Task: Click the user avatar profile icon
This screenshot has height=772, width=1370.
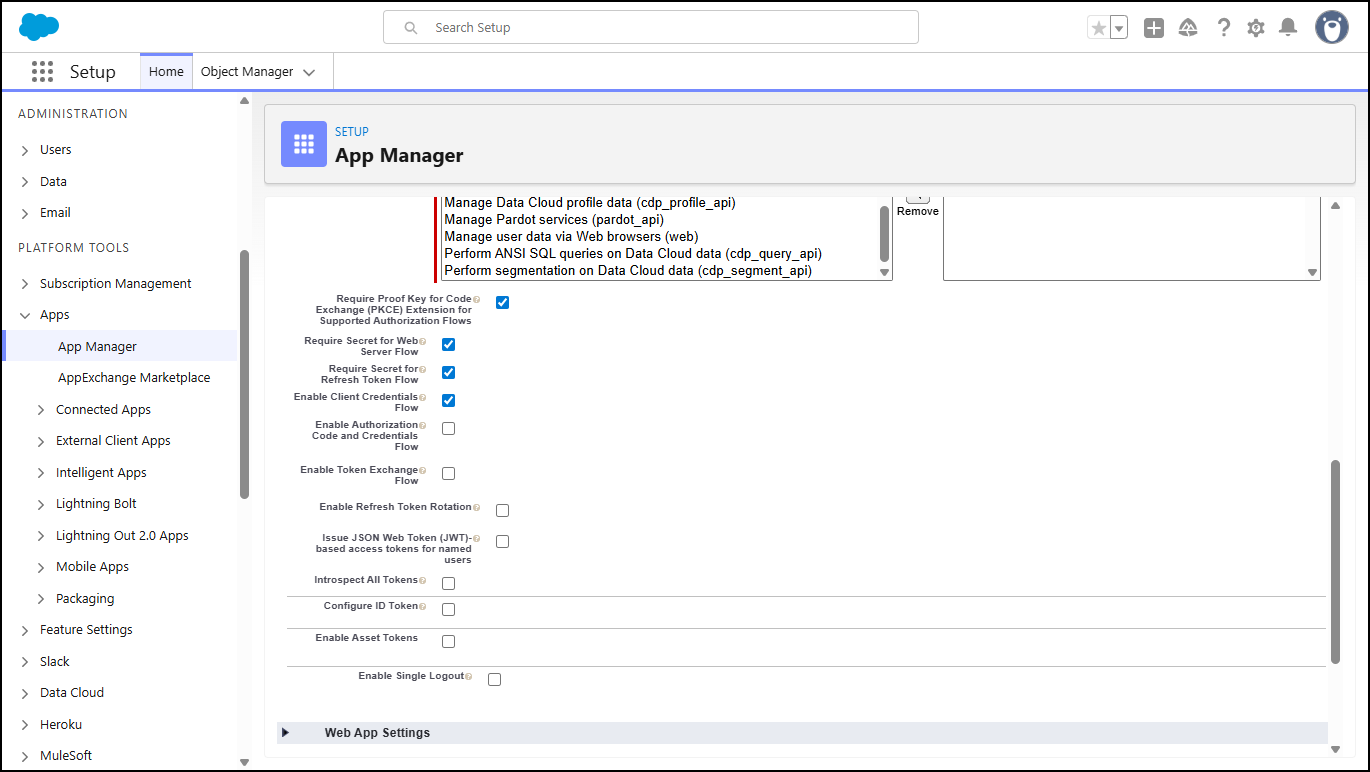Action: (x=1331, y=28)
